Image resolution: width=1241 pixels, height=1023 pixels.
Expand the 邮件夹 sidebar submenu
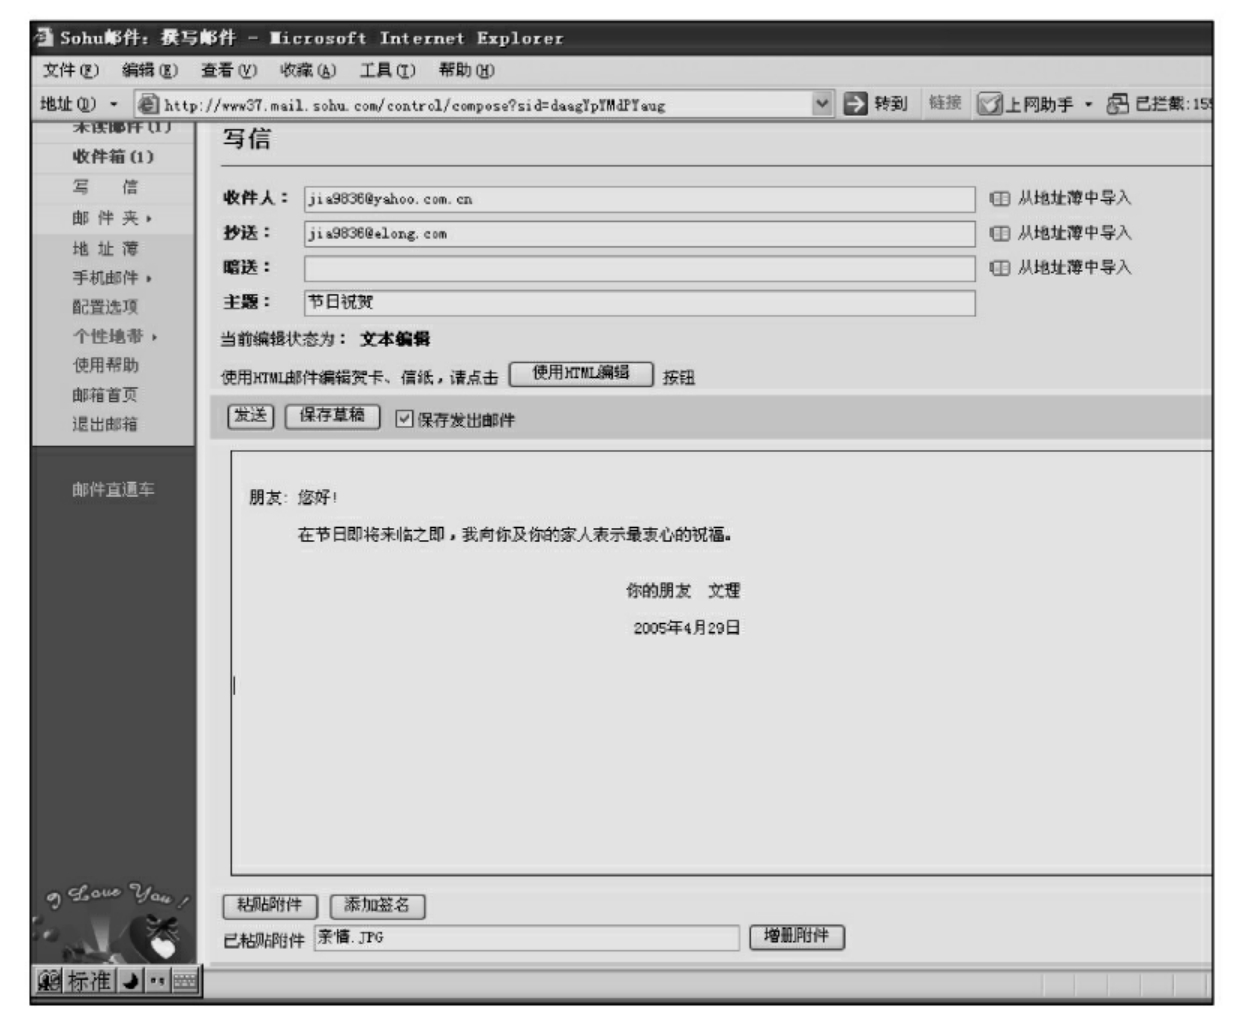[149, 218]
